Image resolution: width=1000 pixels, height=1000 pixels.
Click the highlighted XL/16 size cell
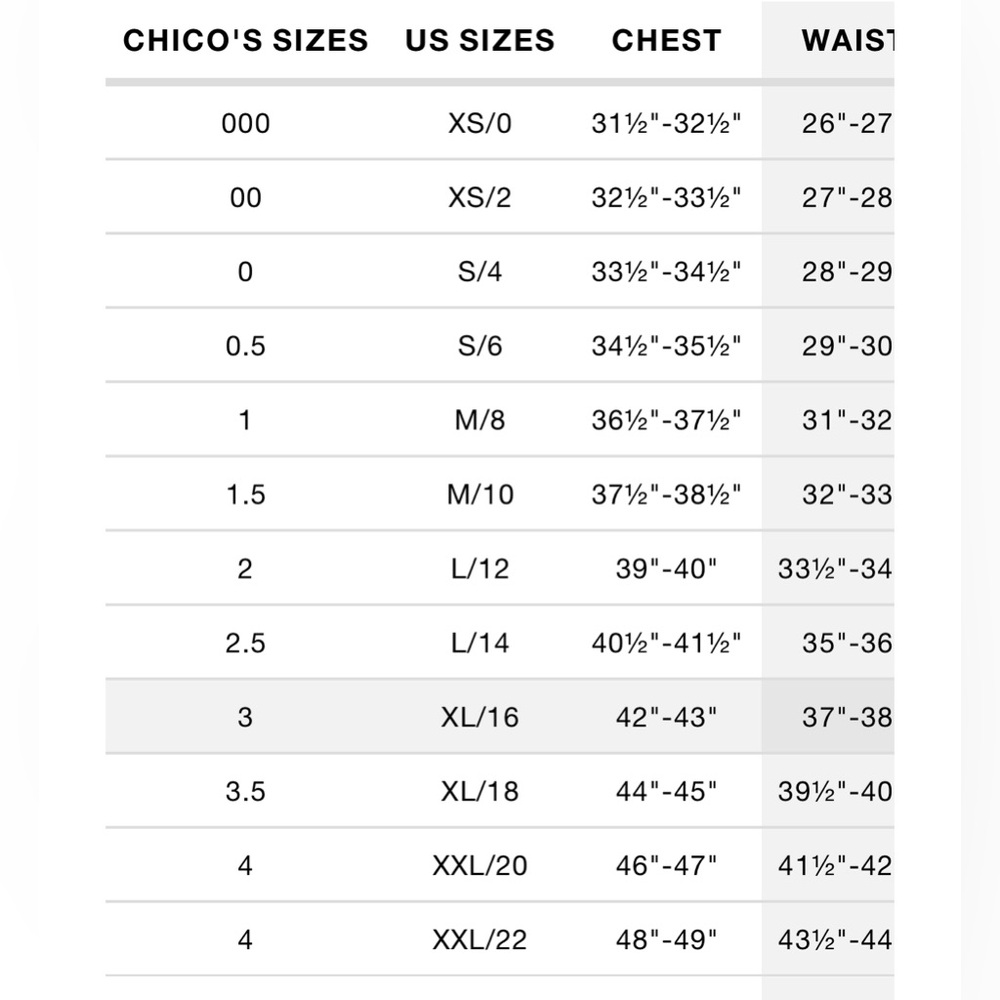pyautogui.click(x=480, y=717)
